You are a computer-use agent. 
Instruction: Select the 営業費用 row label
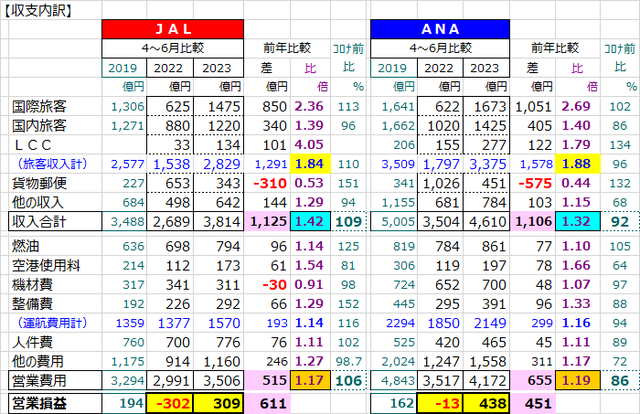click(x=55, y=381)
